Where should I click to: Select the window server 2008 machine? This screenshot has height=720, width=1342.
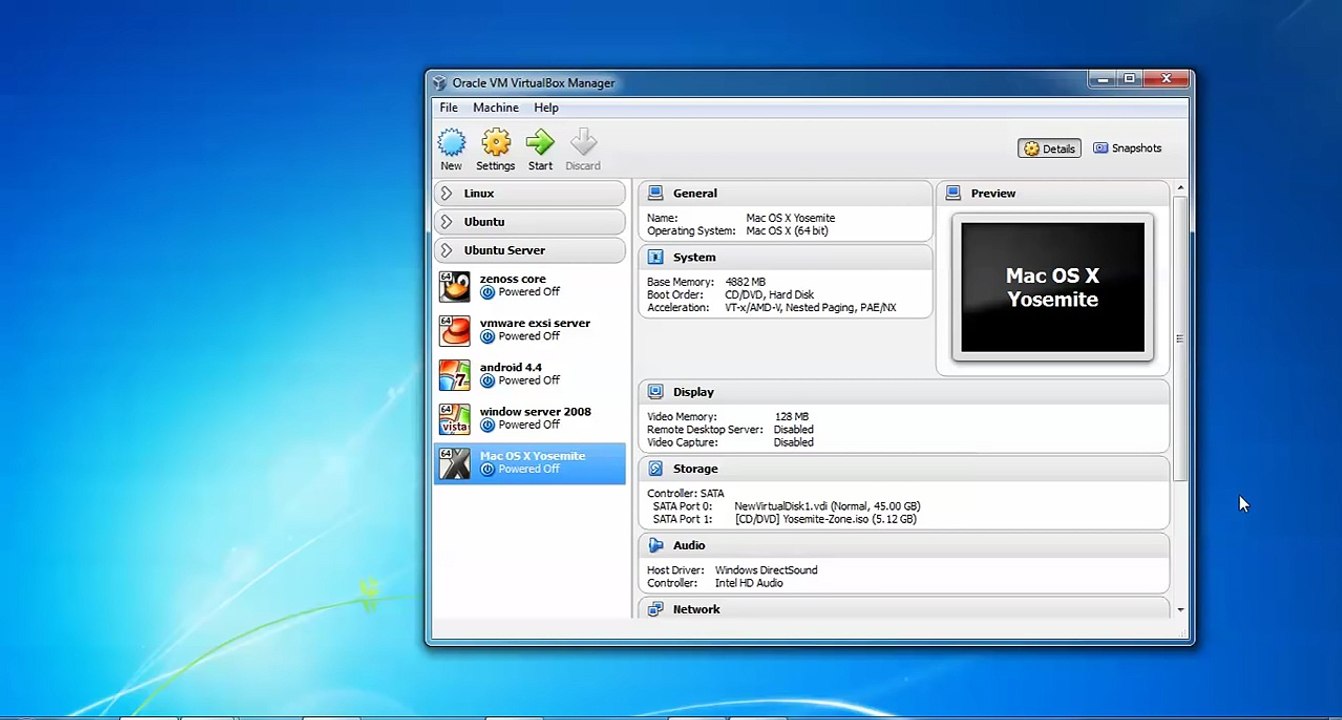(x=530, y=418)
